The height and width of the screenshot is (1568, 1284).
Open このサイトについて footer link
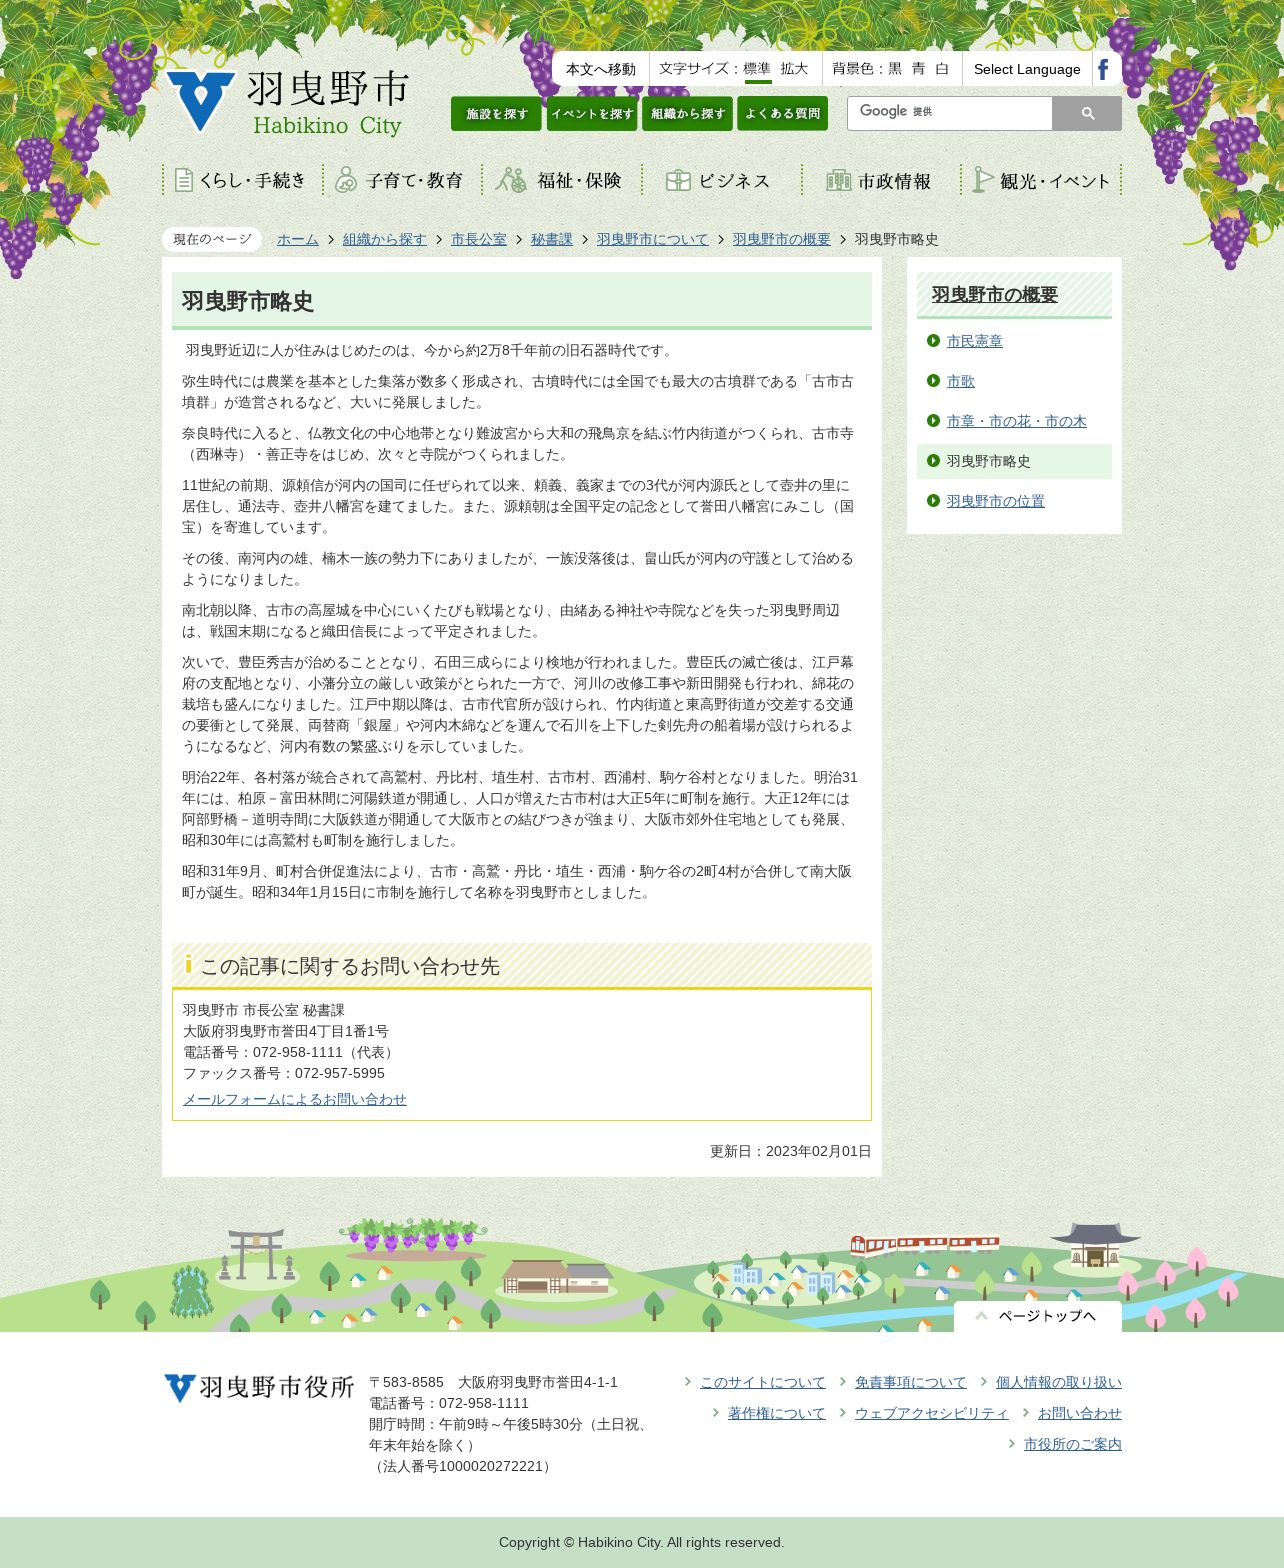(763, 1382)
